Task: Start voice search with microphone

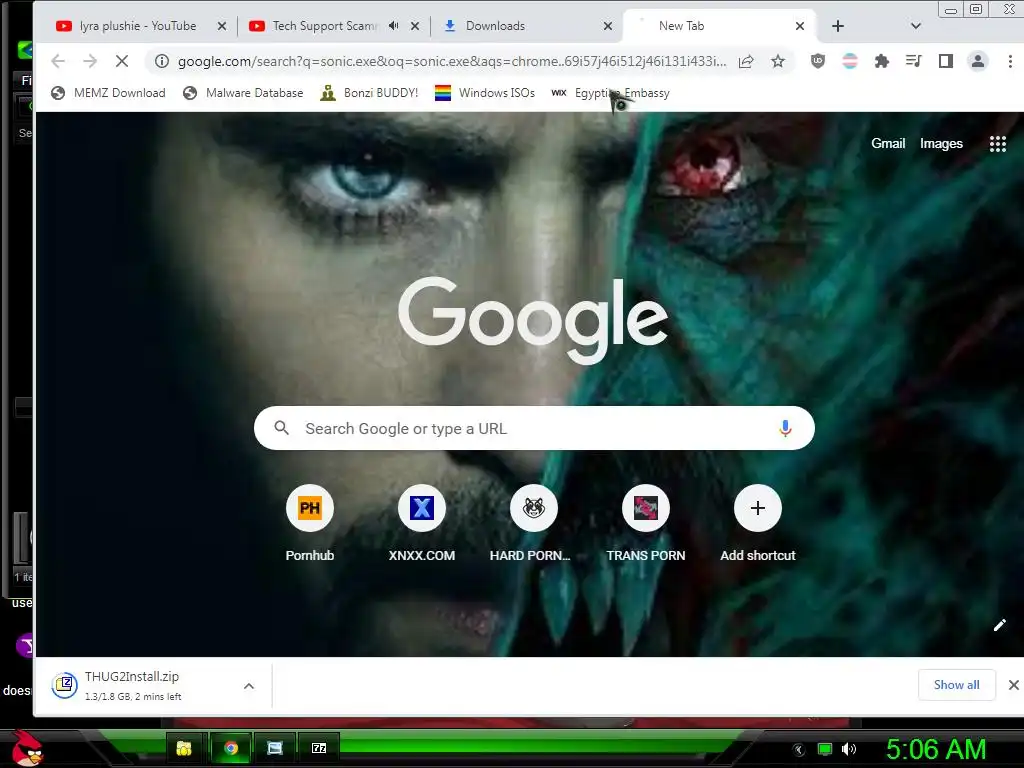Action: click(x=785, y=428)
